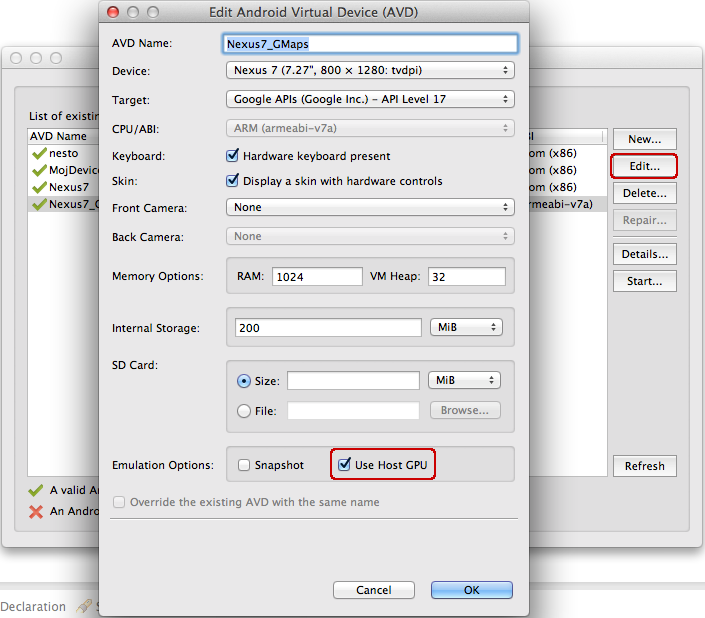Click Edit... in AVD Manager window
Screen dimensions: 705x618
(x=645, y=166)
